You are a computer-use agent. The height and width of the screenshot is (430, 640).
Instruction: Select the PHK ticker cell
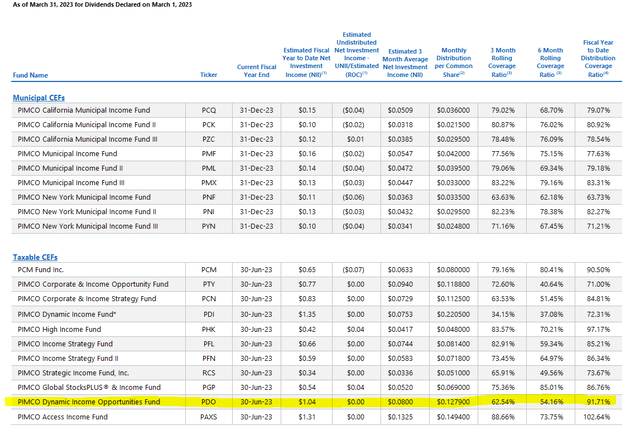209,330
